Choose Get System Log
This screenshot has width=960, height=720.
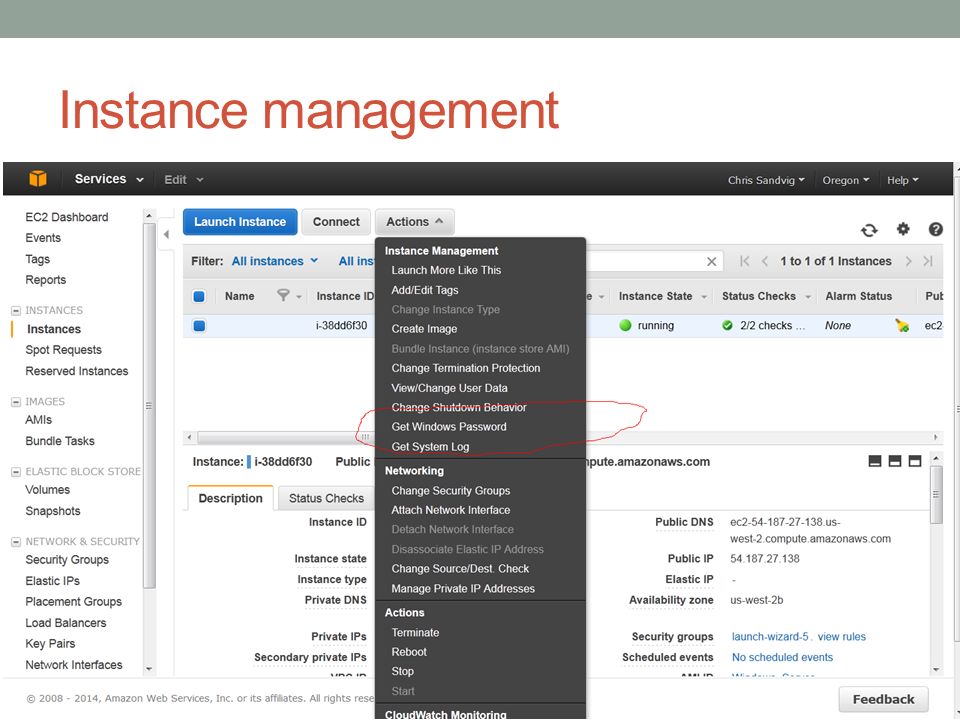pyautogui.click(x=430, y=446)
